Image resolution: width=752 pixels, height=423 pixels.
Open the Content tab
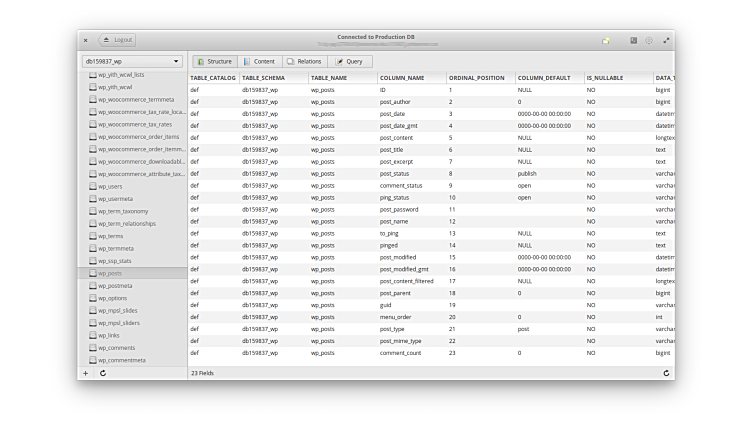click(x=259, y=61)
